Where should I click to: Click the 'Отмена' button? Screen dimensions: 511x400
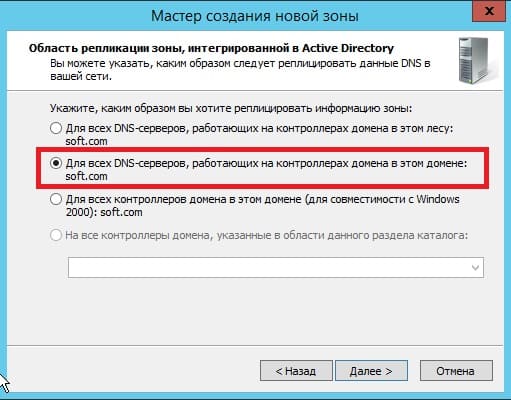456,371
